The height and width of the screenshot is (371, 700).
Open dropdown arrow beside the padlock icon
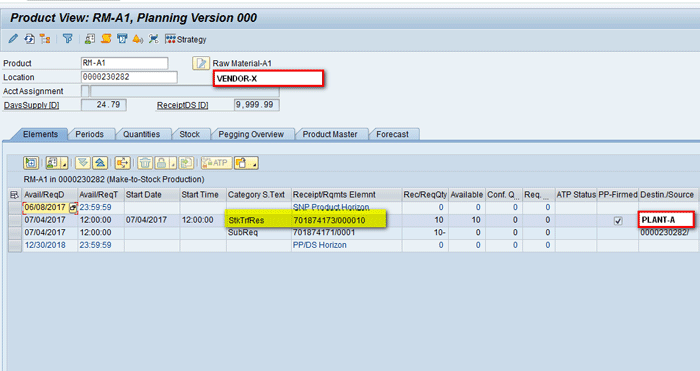click(173, 164)
